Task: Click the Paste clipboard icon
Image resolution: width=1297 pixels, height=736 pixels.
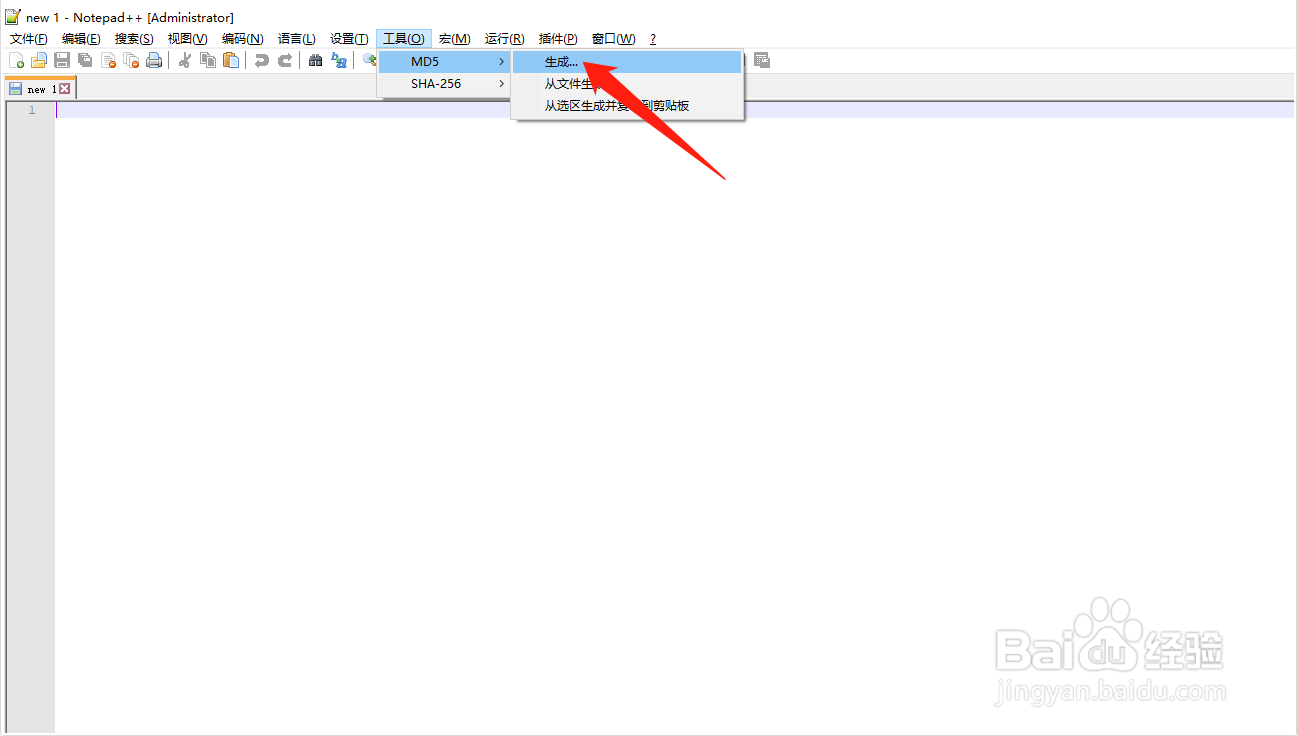Action: coord(231,61)
